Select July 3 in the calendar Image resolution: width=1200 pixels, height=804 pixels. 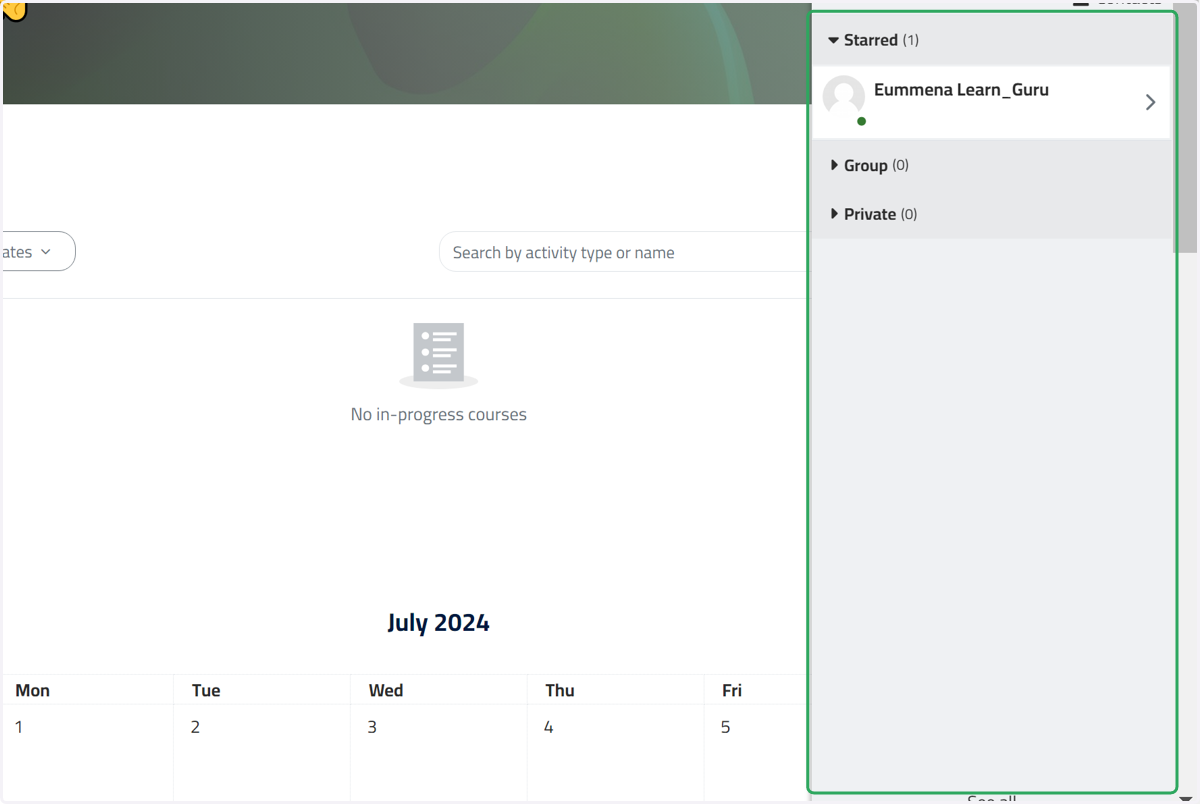(x=372, y=727)
